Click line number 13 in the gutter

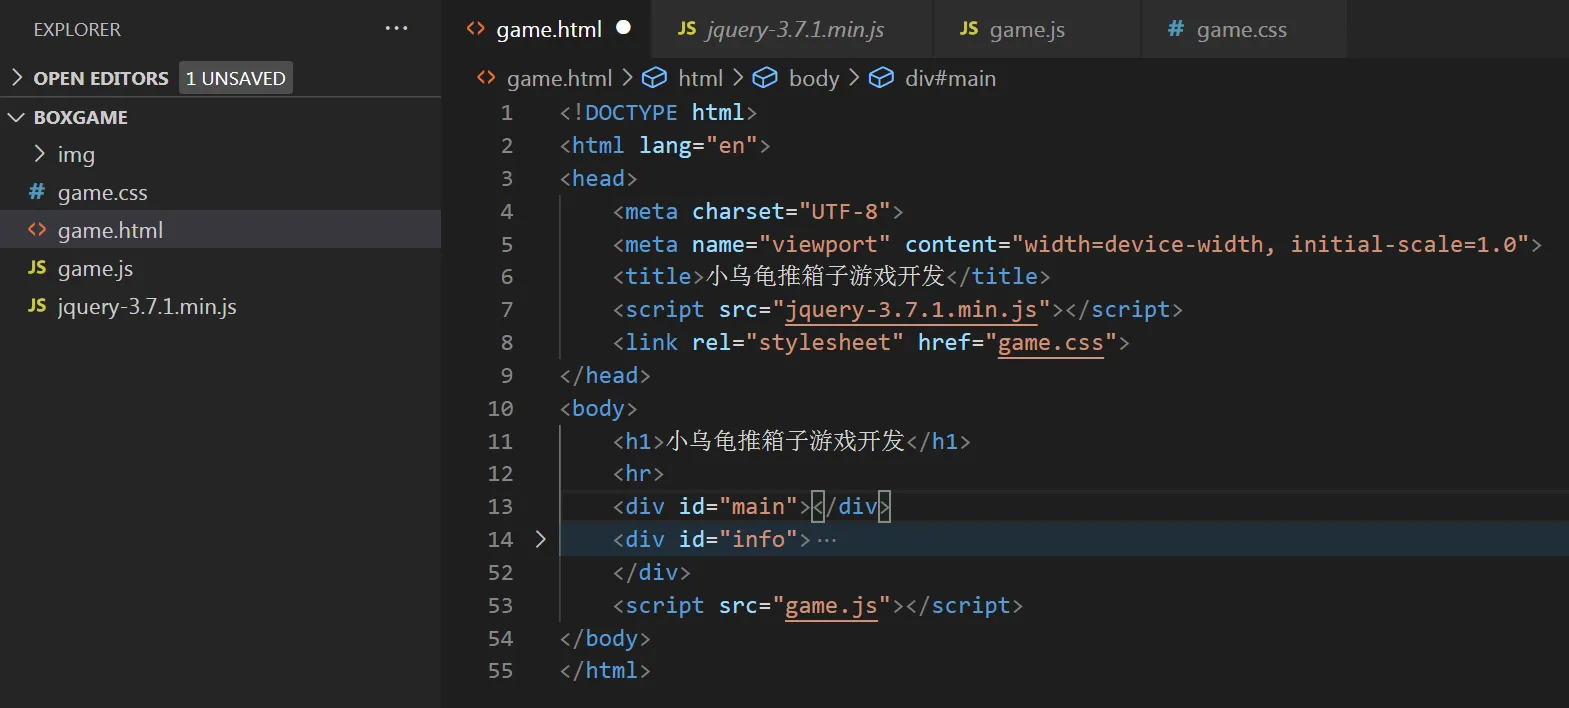500,507
